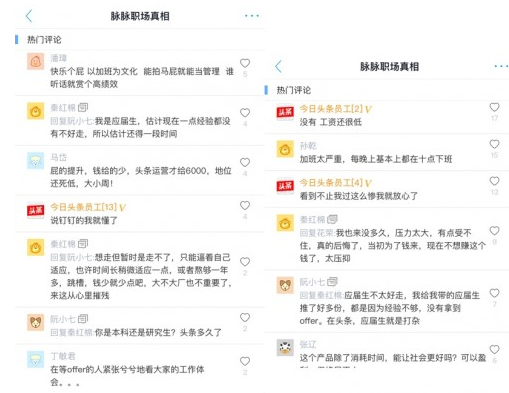509x393 pixels.
Task: Tap the V badge beside 今日头条员工[13]
Action: click(x=122, y=208)
